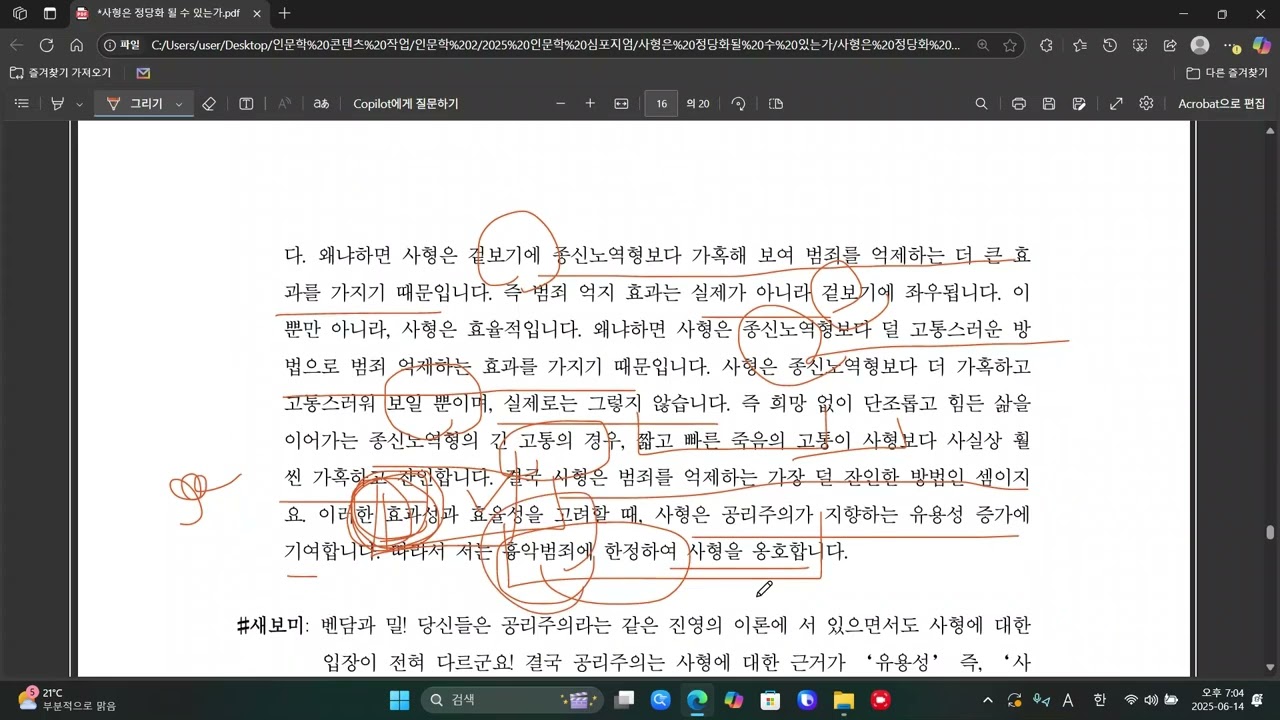
Task: Open the Settings and more menu
Action: [1231, 45]
